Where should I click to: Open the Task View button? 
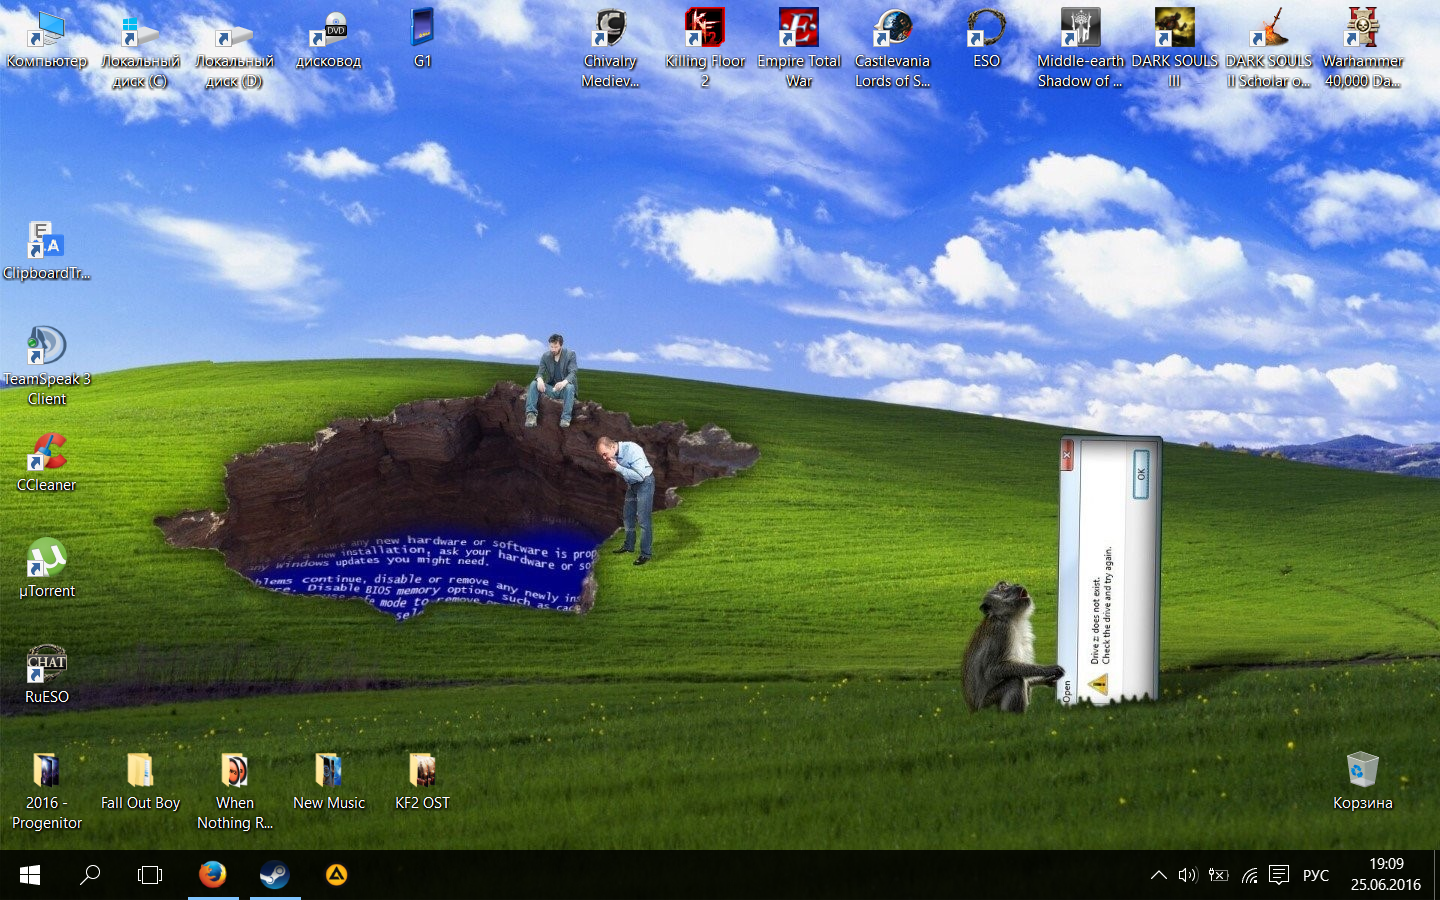coord(149,875)
